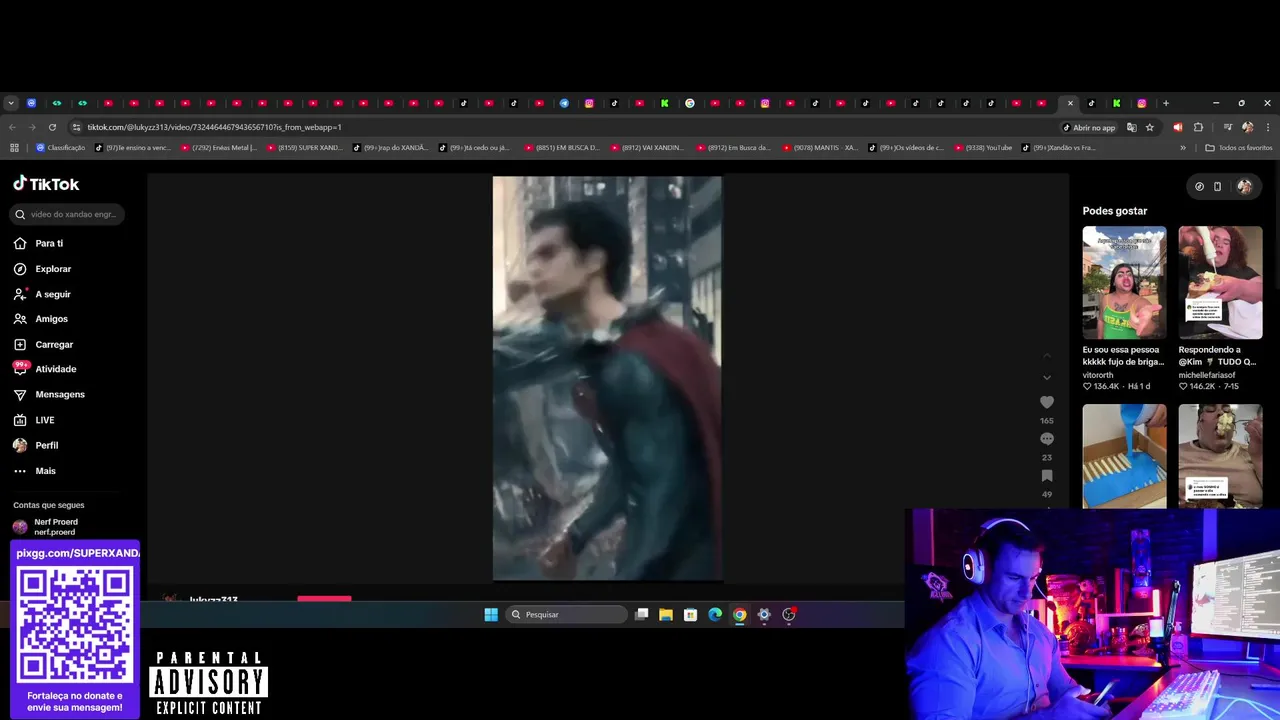Open the TikTok home logo
Image resolution: width=1280 pixels, height=720 pixels.
[46, 184]
